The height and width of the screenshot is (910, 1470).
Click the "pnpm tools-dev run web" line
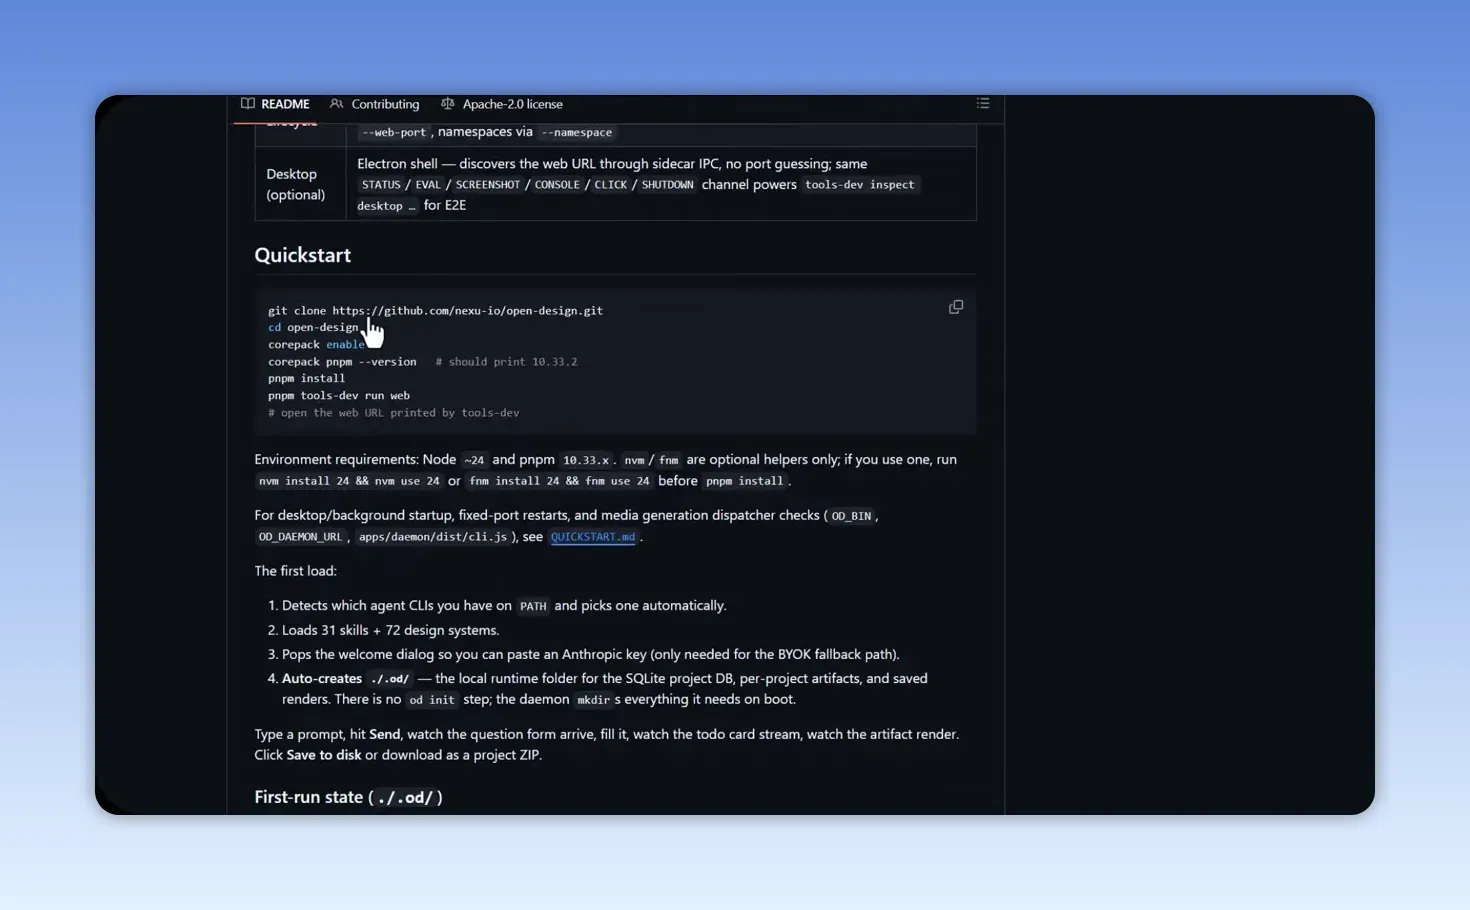339,396
